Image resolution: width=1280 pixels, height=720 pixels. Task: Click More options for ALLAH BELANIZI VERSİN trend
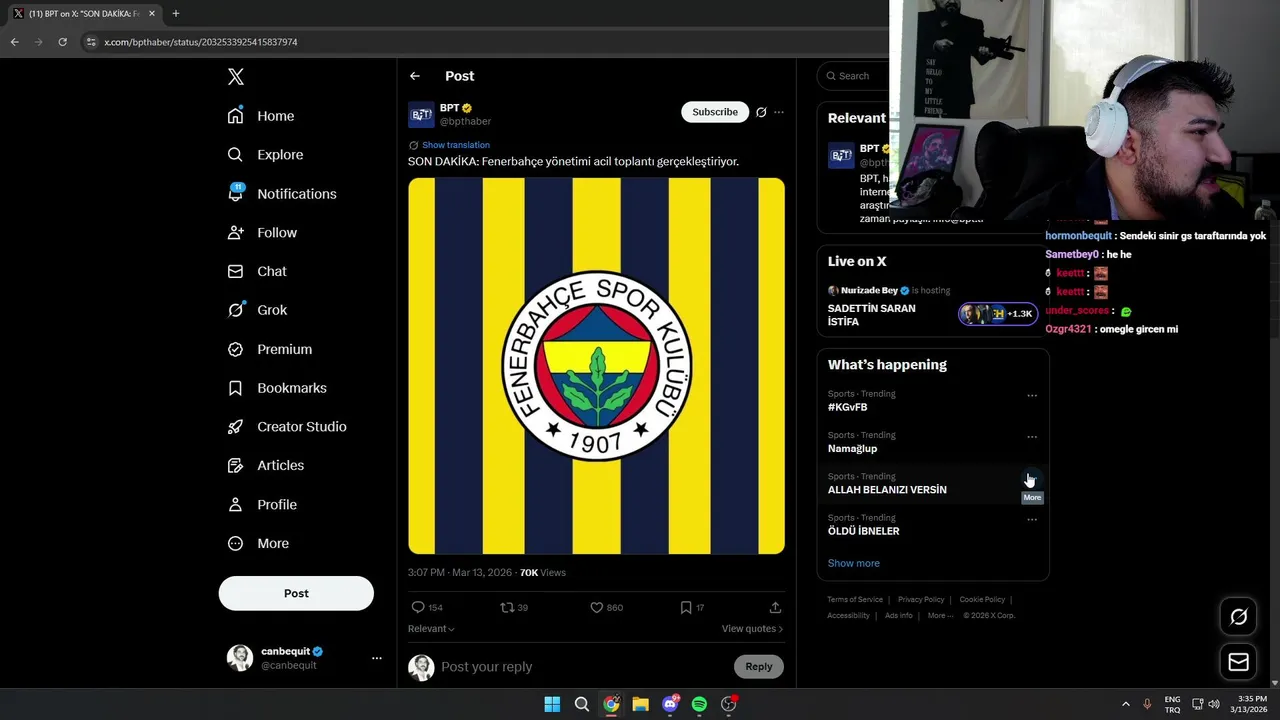[x=1032, y=479]
